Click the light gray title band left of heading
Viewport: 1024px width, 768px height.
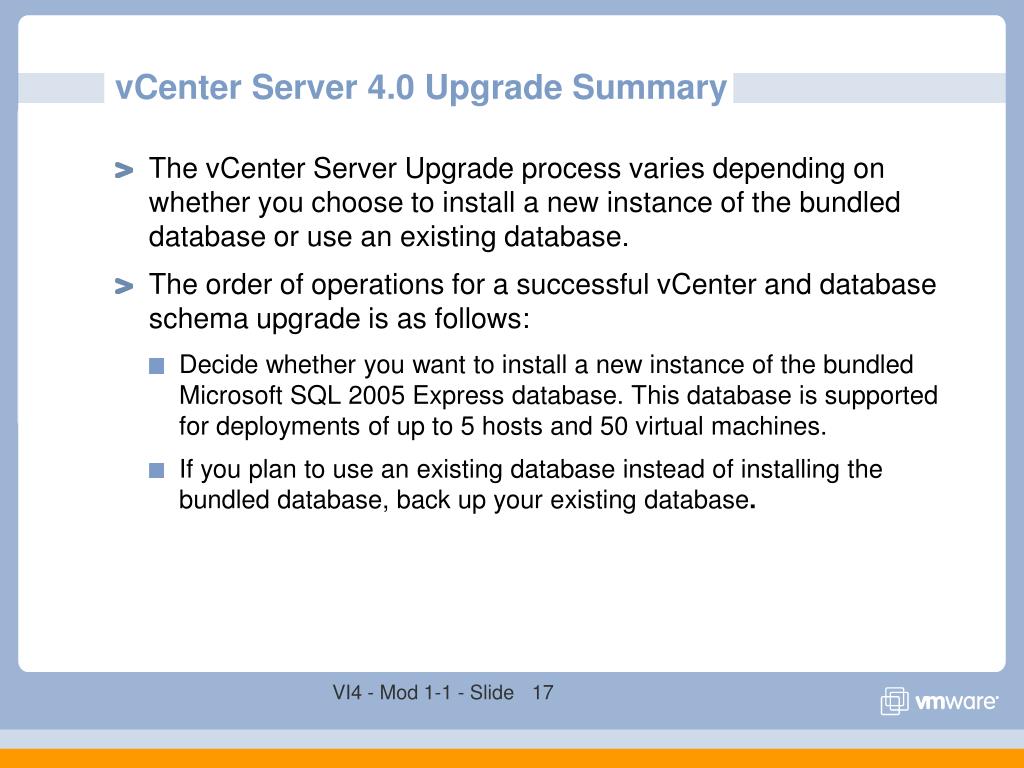click(61, 88)
